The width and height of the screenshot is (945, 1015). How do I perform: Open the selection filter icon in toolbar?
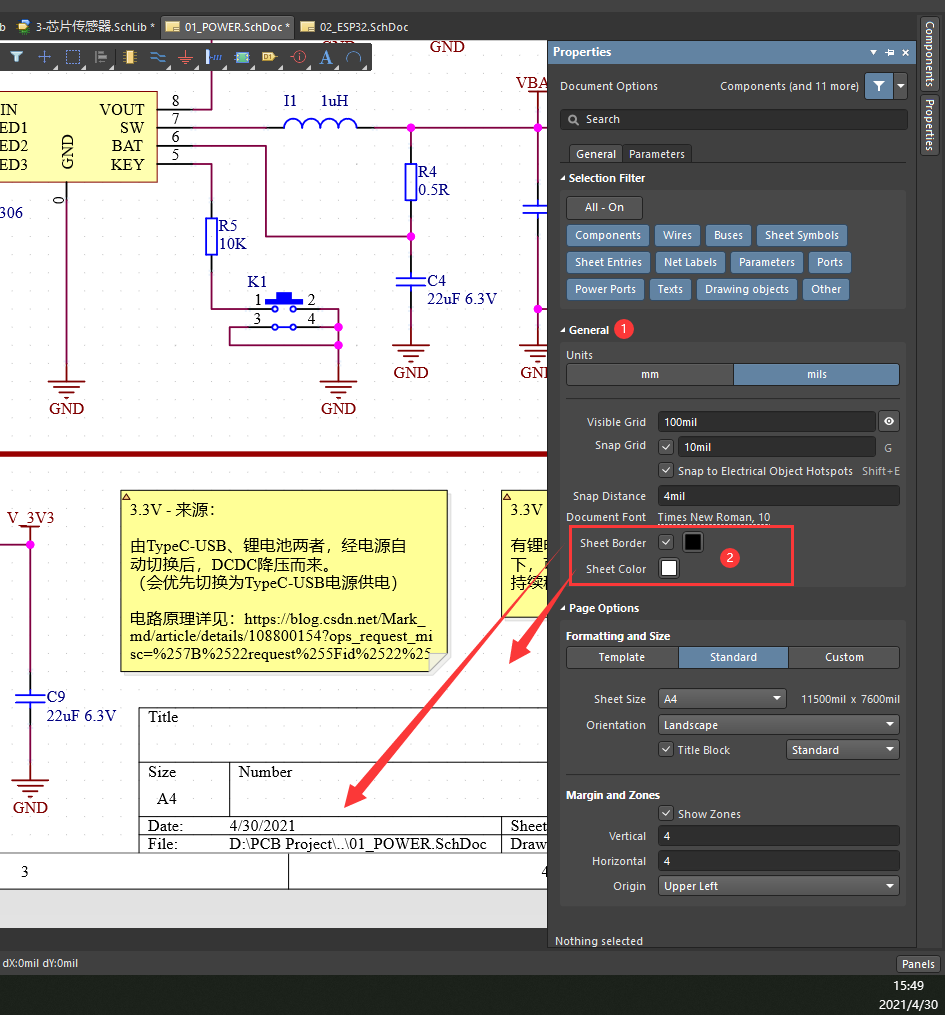click(17, 57)
